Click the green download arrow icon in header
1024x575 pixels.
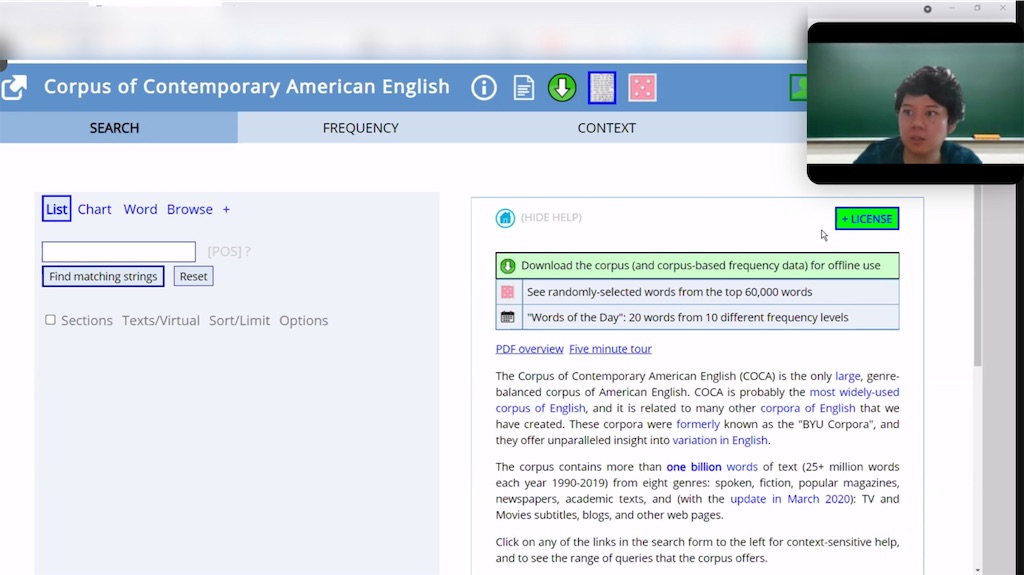click(562, 88)
